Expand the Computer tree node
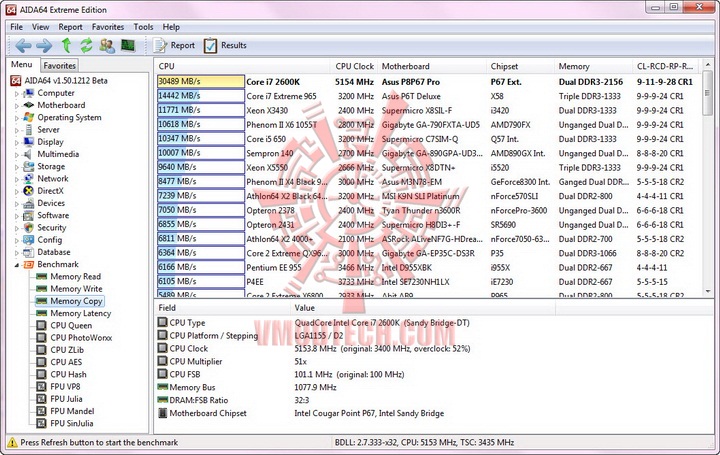Viewport: 720px width, 455px height. pyautogui.click(x=17, y=94)
